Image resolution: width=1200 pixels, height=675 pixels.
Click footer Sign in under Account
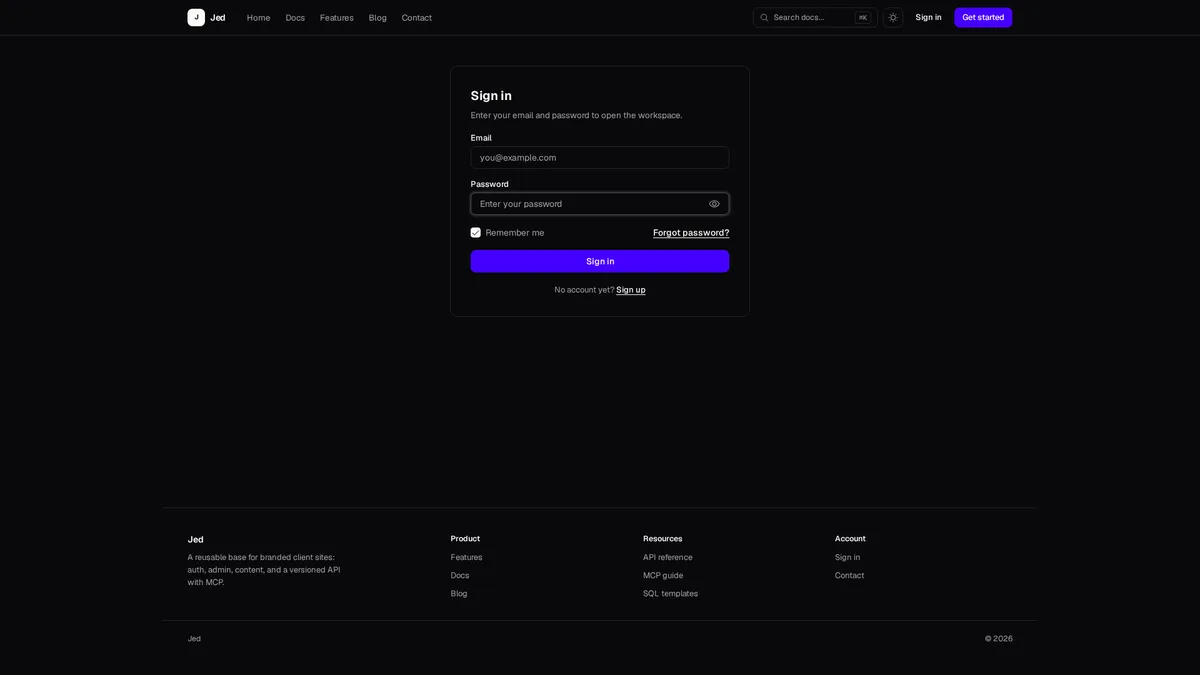click(x=847, y=558)
